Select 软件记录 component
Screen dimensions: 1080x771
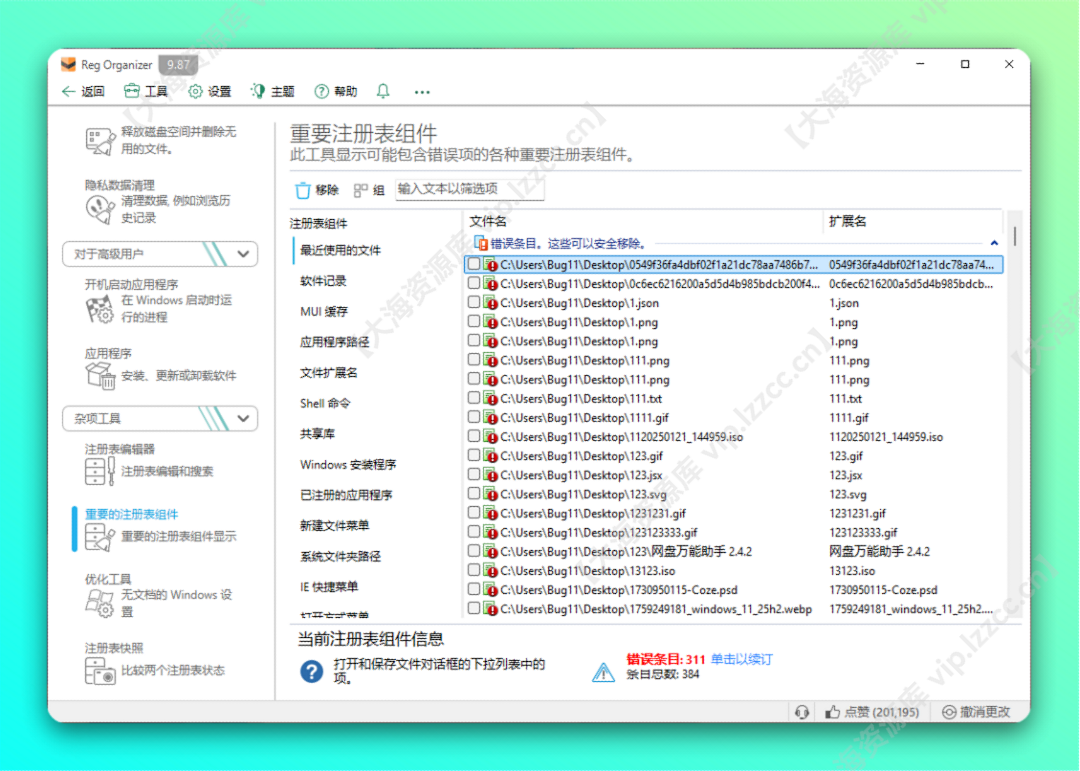tap(323, 281)
